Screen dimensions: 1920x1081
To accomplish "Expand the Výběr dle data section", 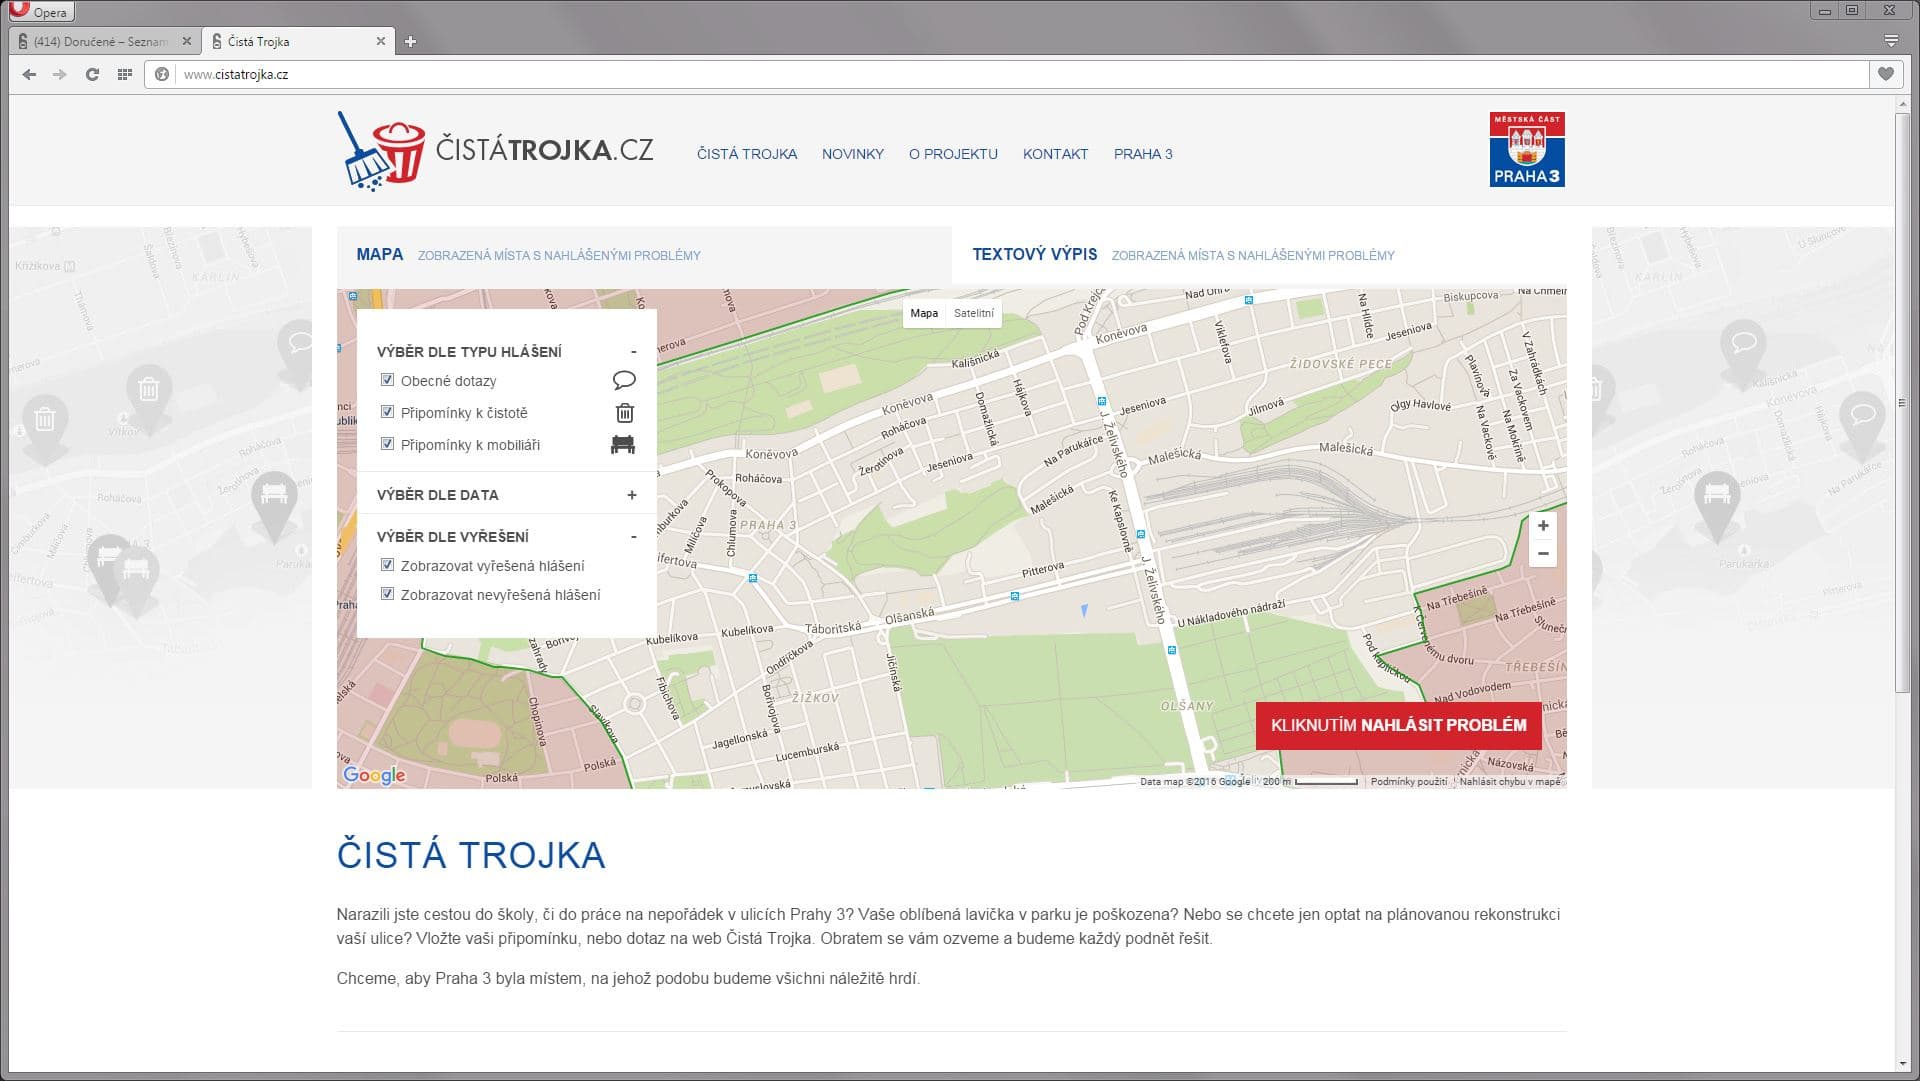I will point(631,495).
